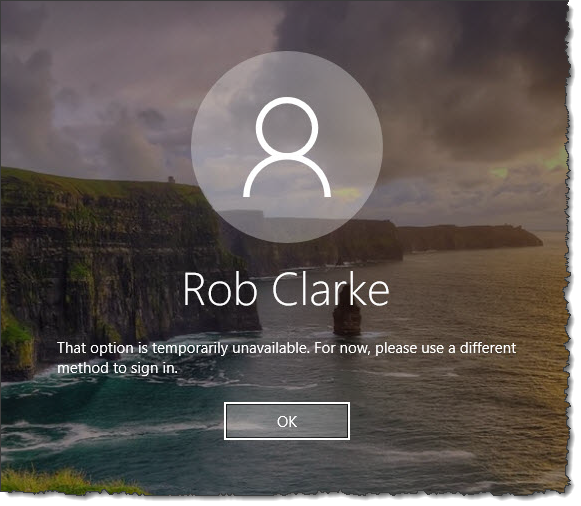Screen dimensions: 581x506
Task: Click the temporarily unavailable error message
Action: 286,358
